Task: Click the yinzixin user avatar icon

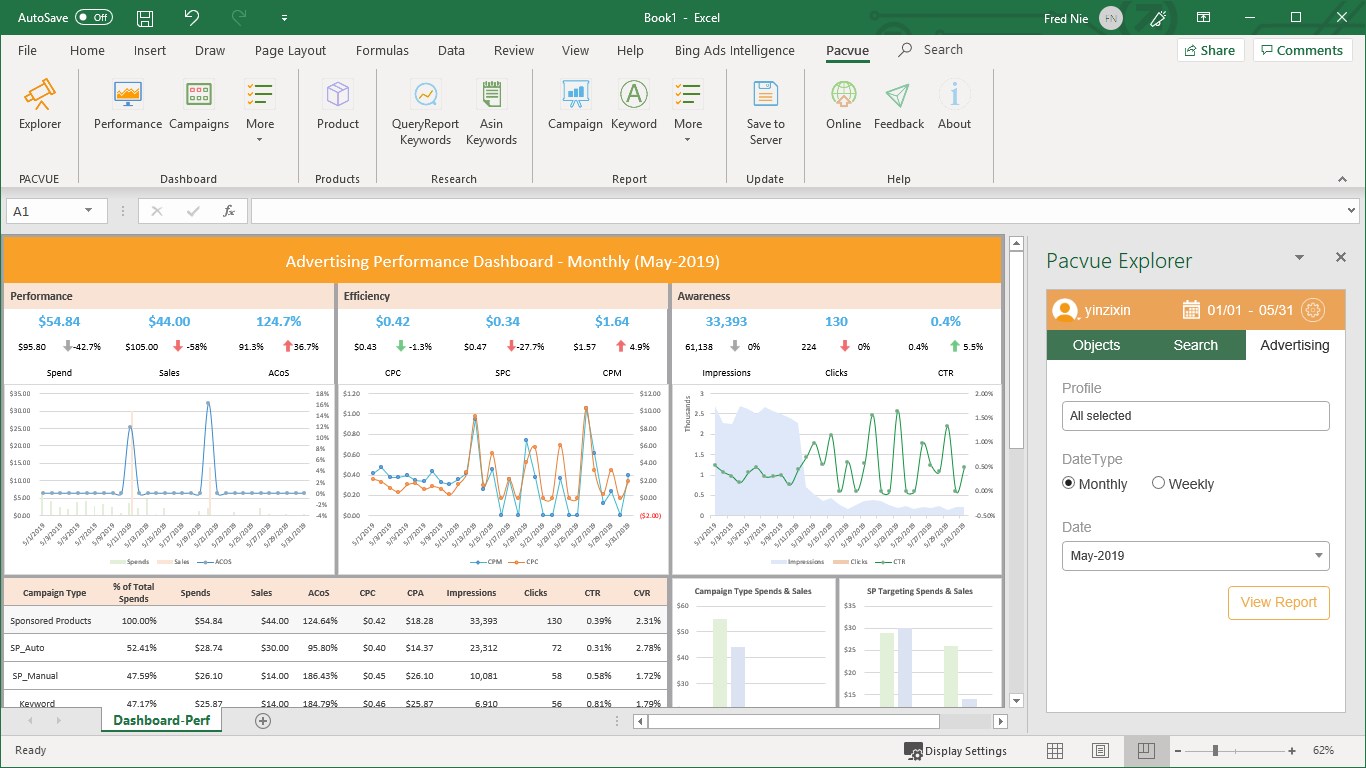Action: tap(1065, 310)
